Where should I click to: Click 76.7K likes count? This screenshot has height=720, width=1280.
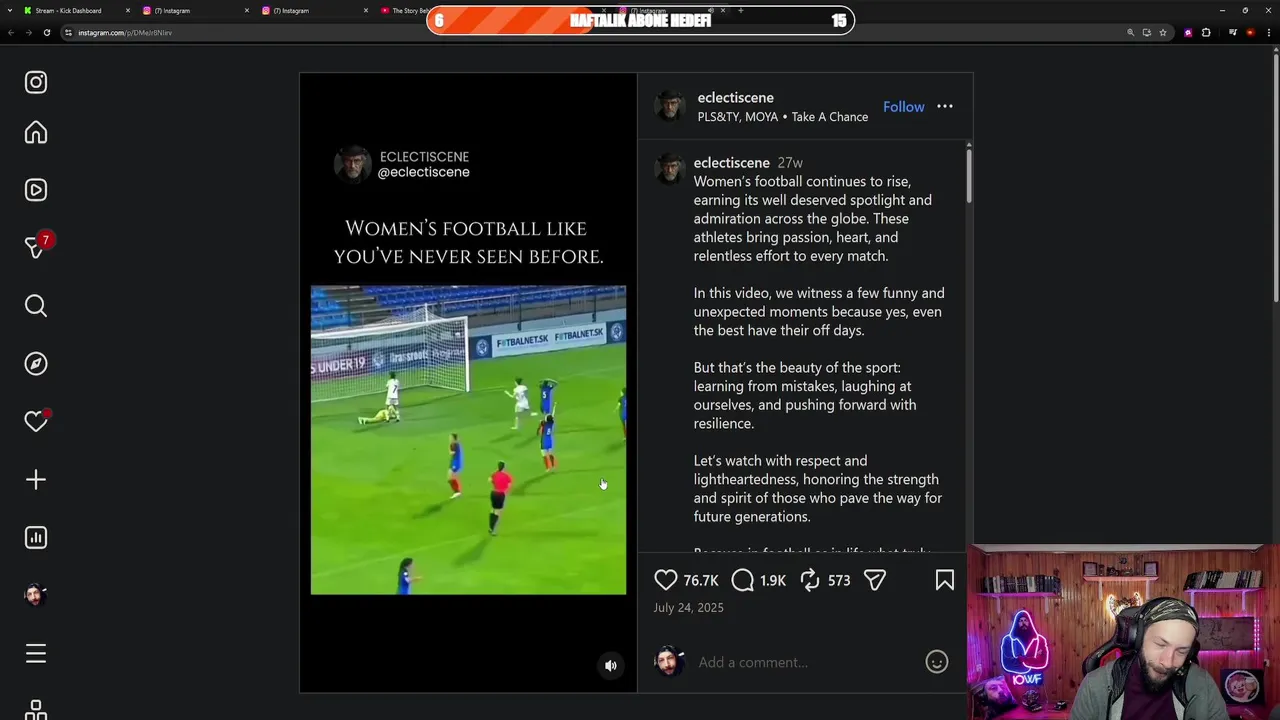point(701,581)
